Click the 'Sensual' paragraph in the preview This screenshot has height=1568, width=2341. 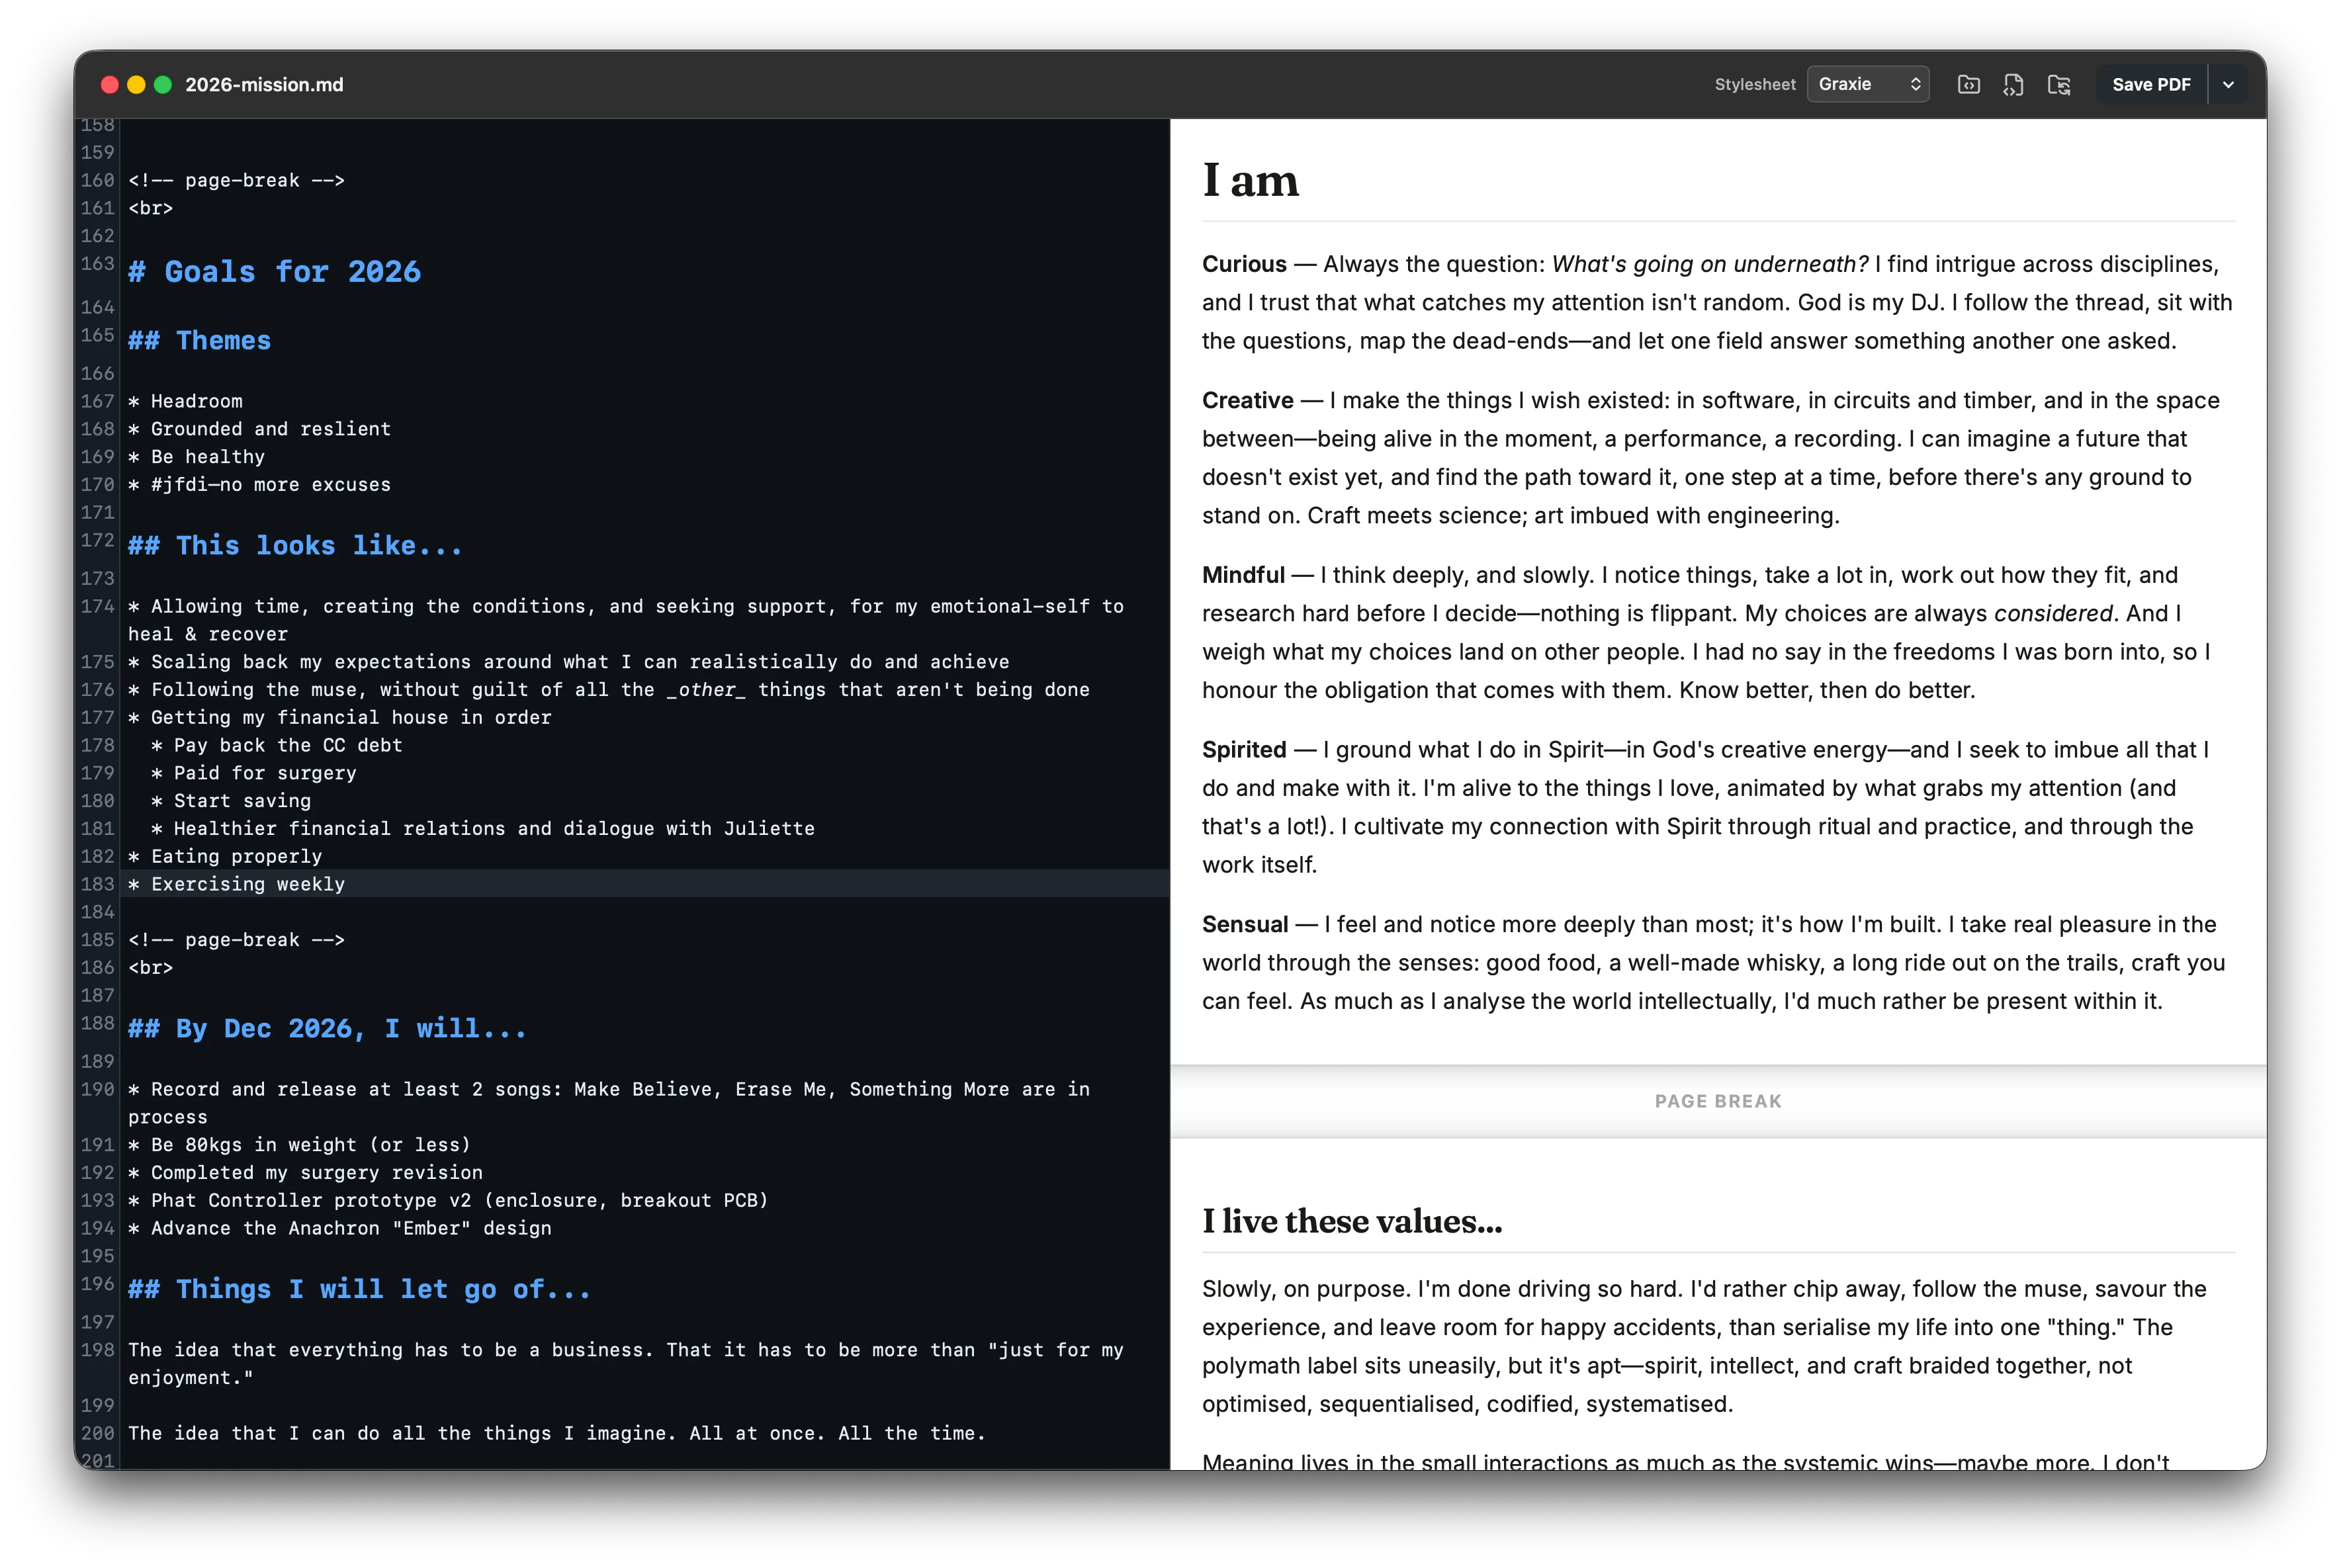click(x=1714, y=963)
